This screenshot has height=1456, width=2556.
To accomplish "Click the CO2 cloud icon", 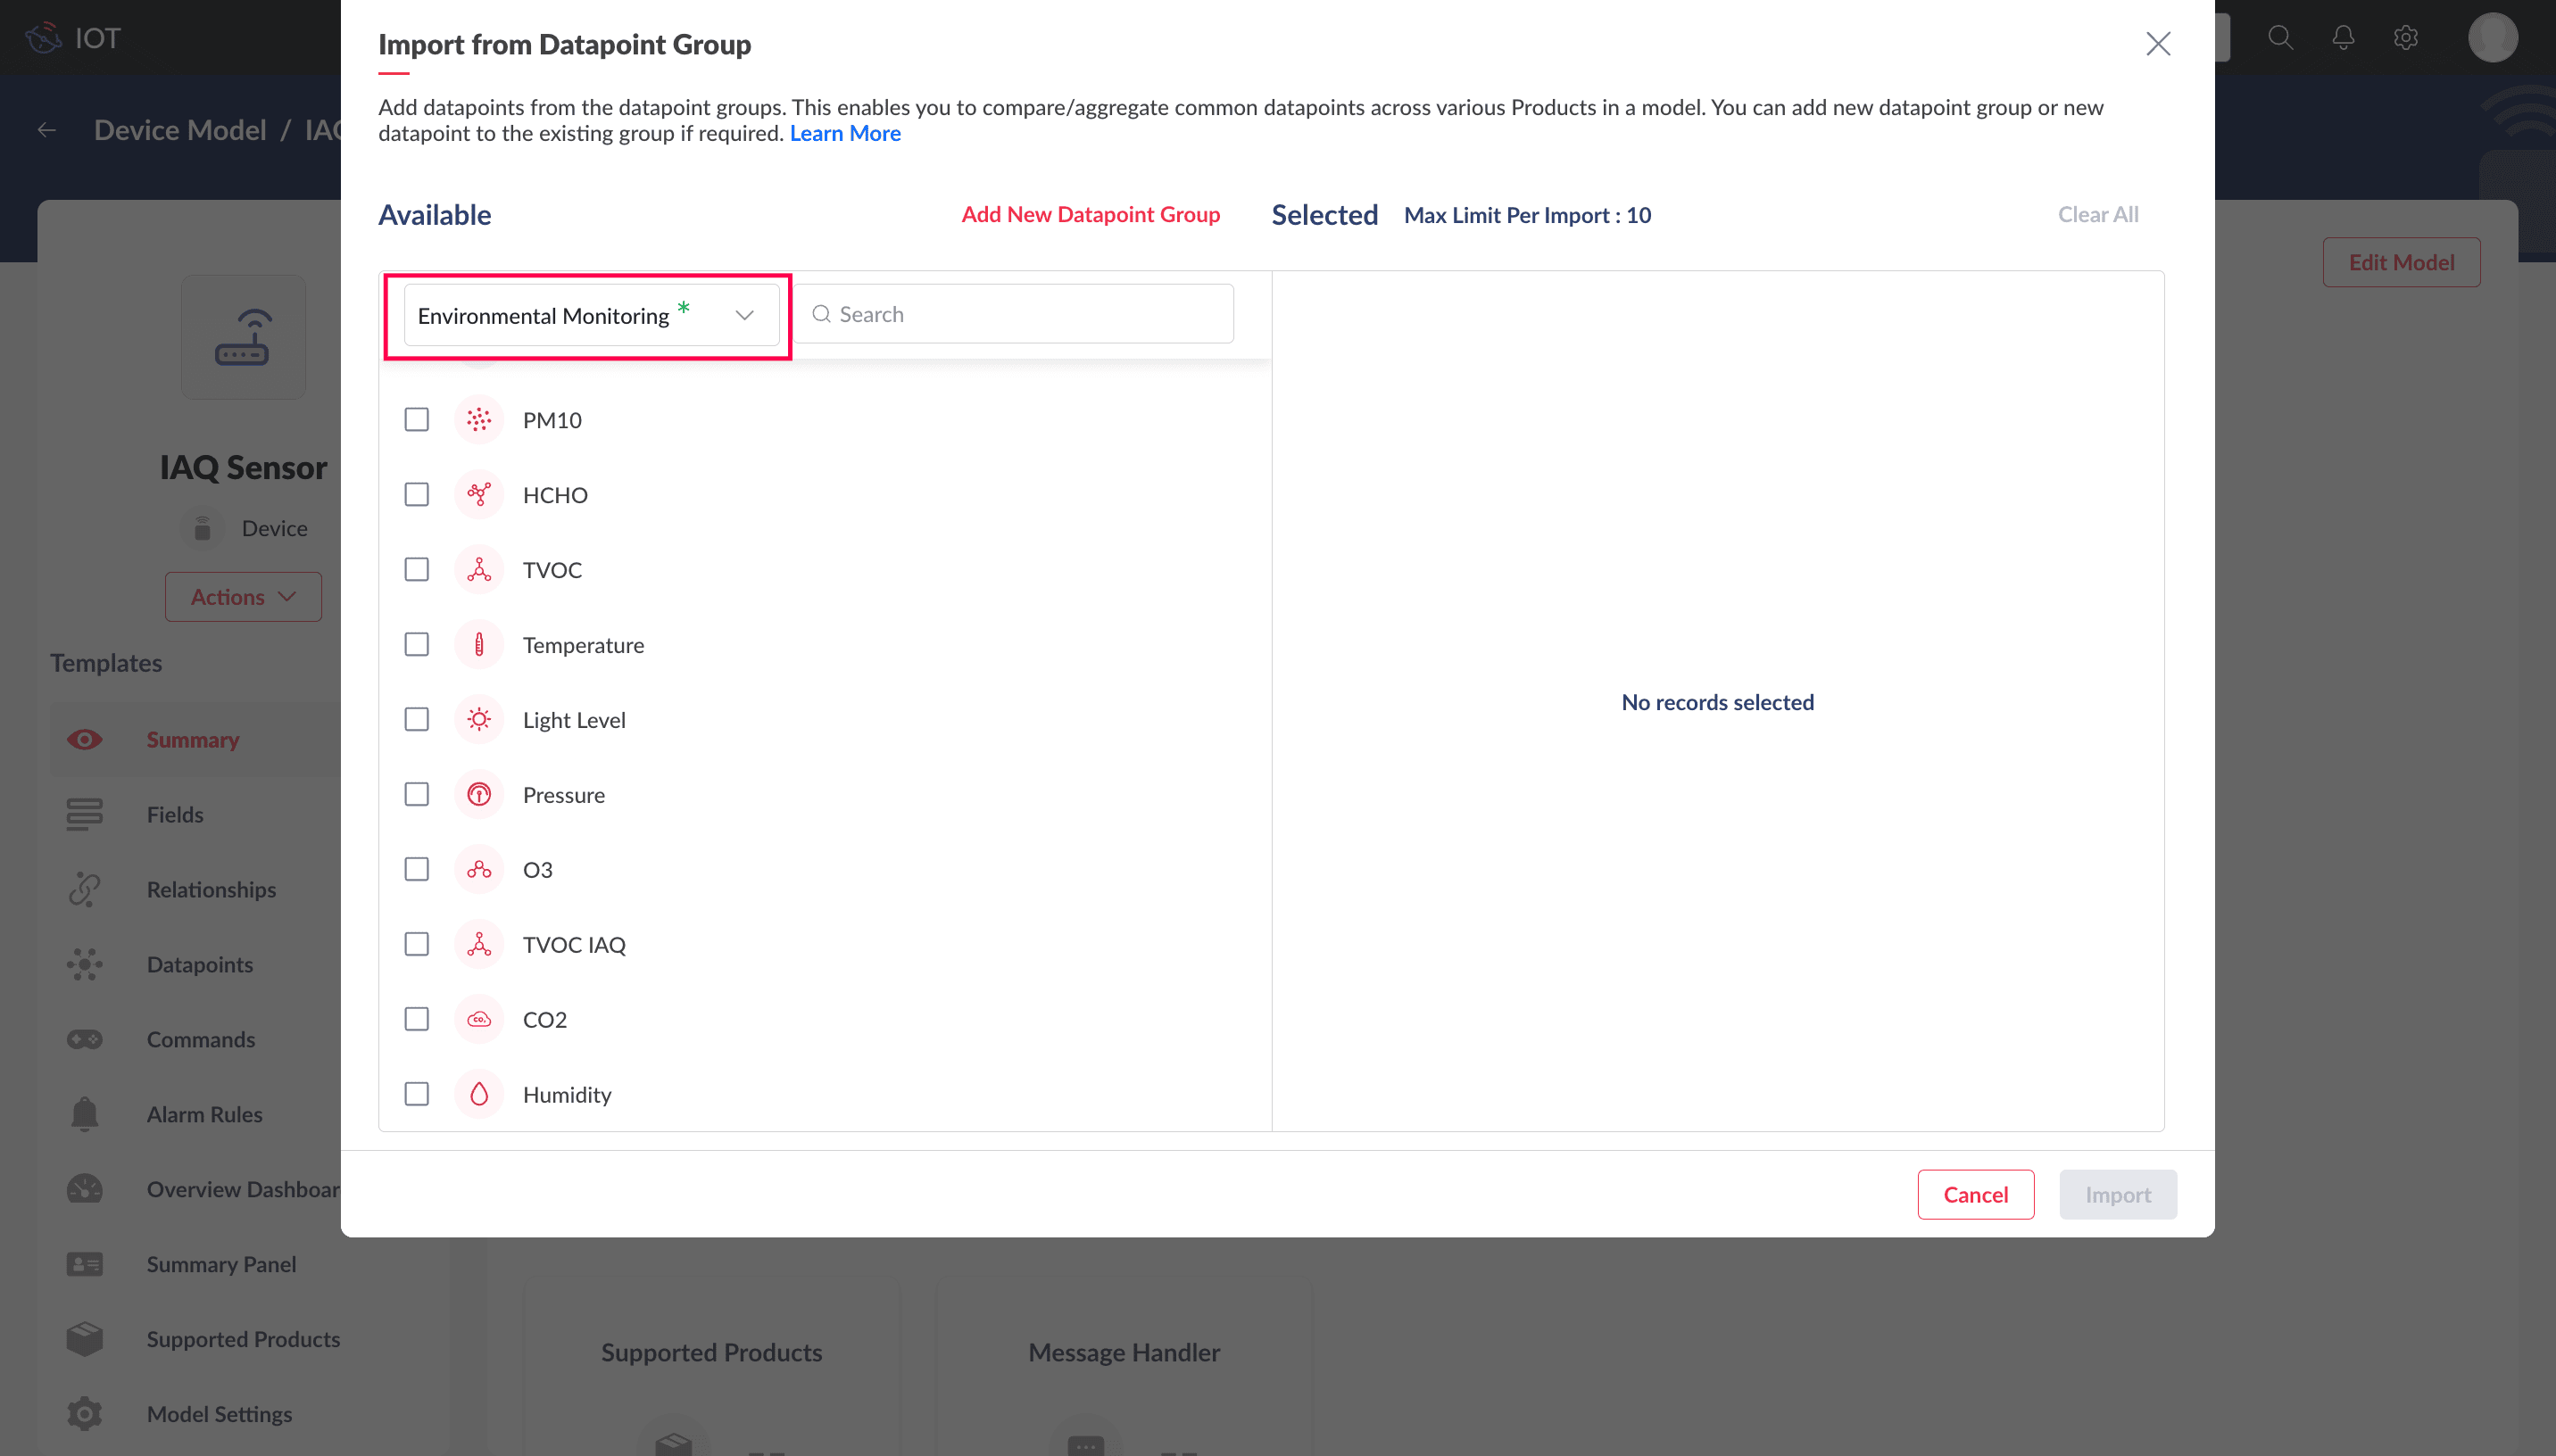I will coord(479,1020).
